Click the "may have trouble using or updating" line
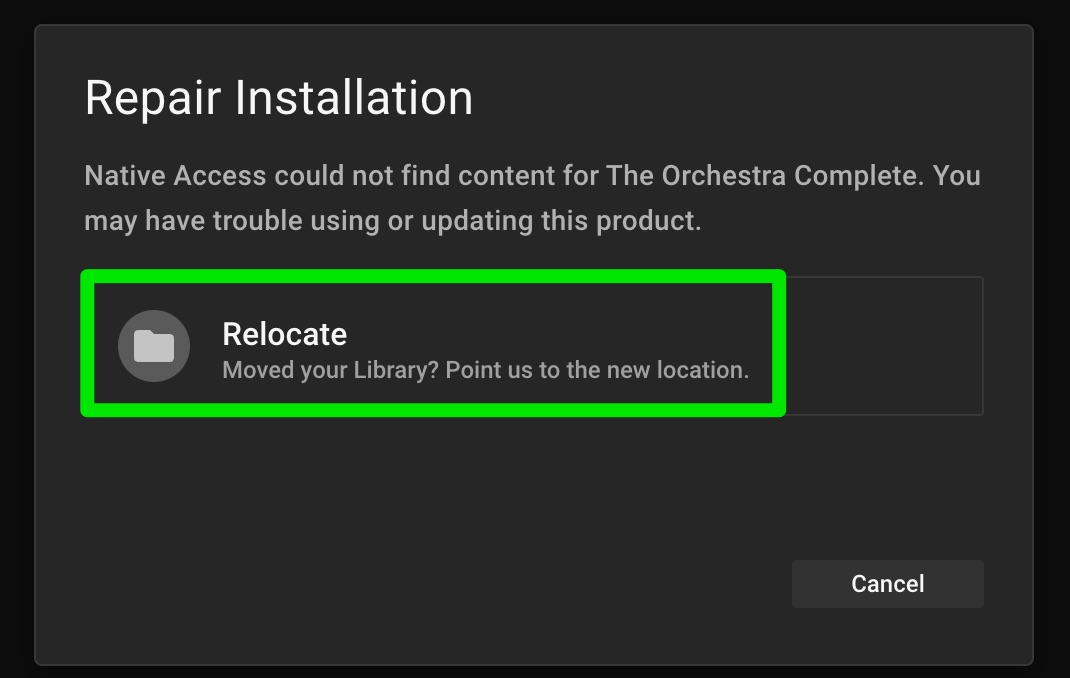The image size is (1070, 678). (392, 220)
